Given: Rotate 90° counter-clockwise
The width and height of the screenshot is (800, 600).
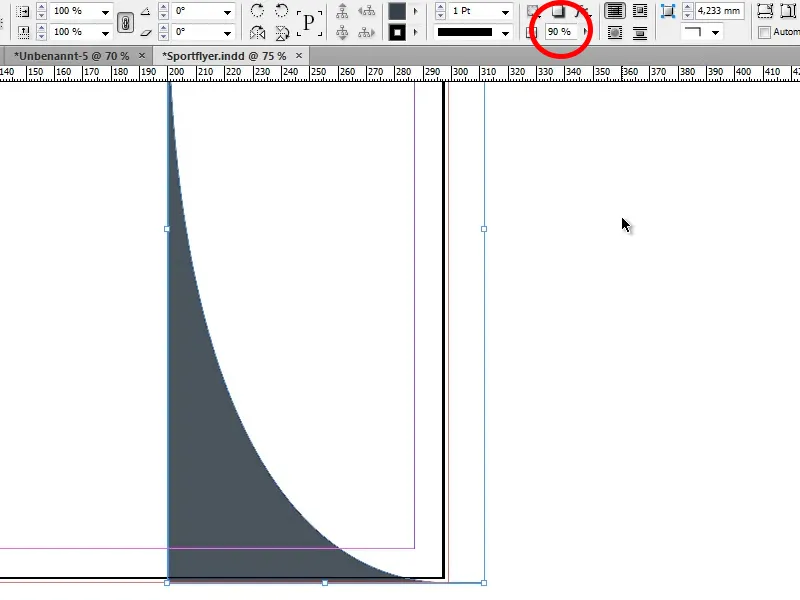Looking at the screenshot, I should pos(282,11).
